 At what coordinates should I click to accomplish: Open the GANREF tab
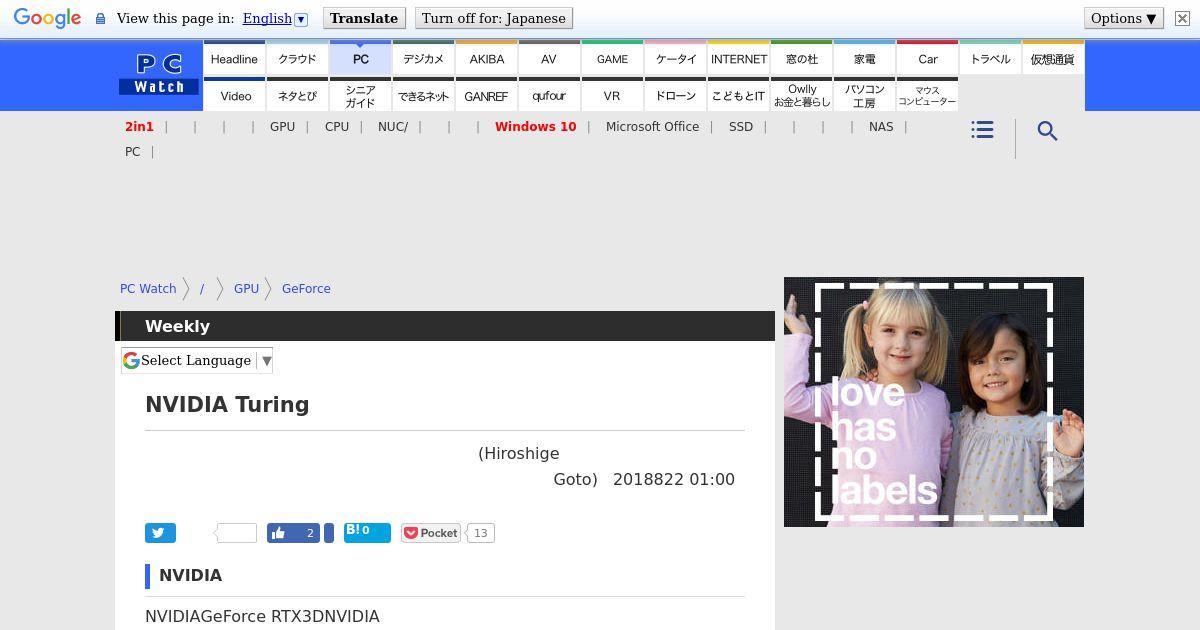click(x=486, y=95)
